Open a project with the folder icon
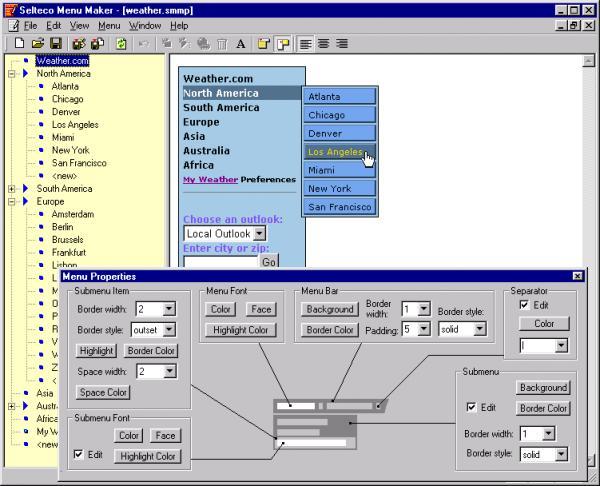This screenshot has width=600, height=486. [38, 43]
